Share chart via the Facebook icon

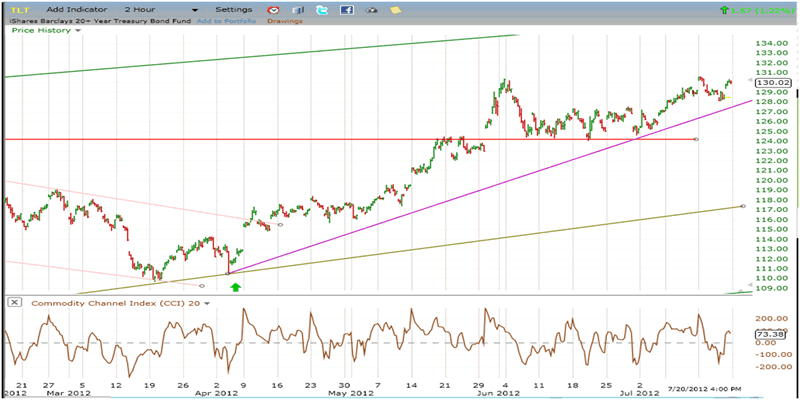[x=346, y=9]
